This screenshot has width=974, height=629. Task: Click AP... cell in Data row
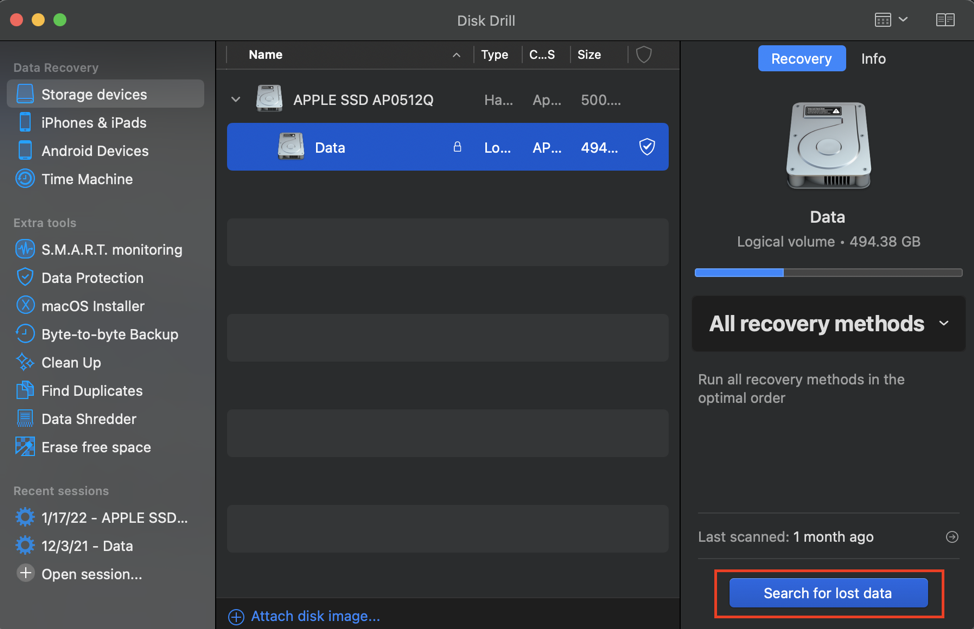coord(547,148)
